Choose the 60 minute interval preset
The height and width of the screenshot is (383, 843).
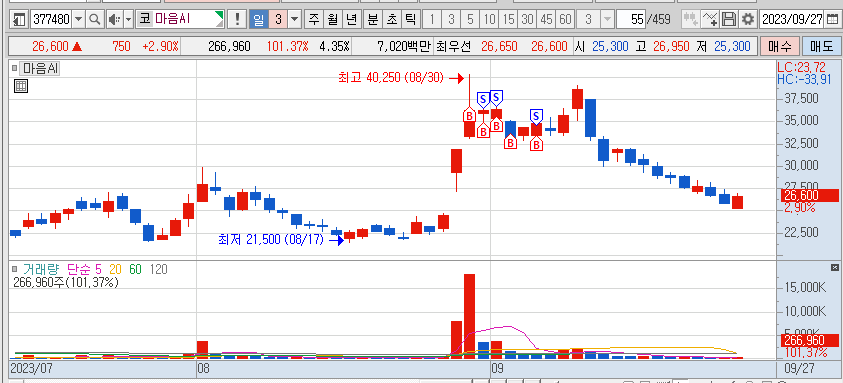(565, 20)
